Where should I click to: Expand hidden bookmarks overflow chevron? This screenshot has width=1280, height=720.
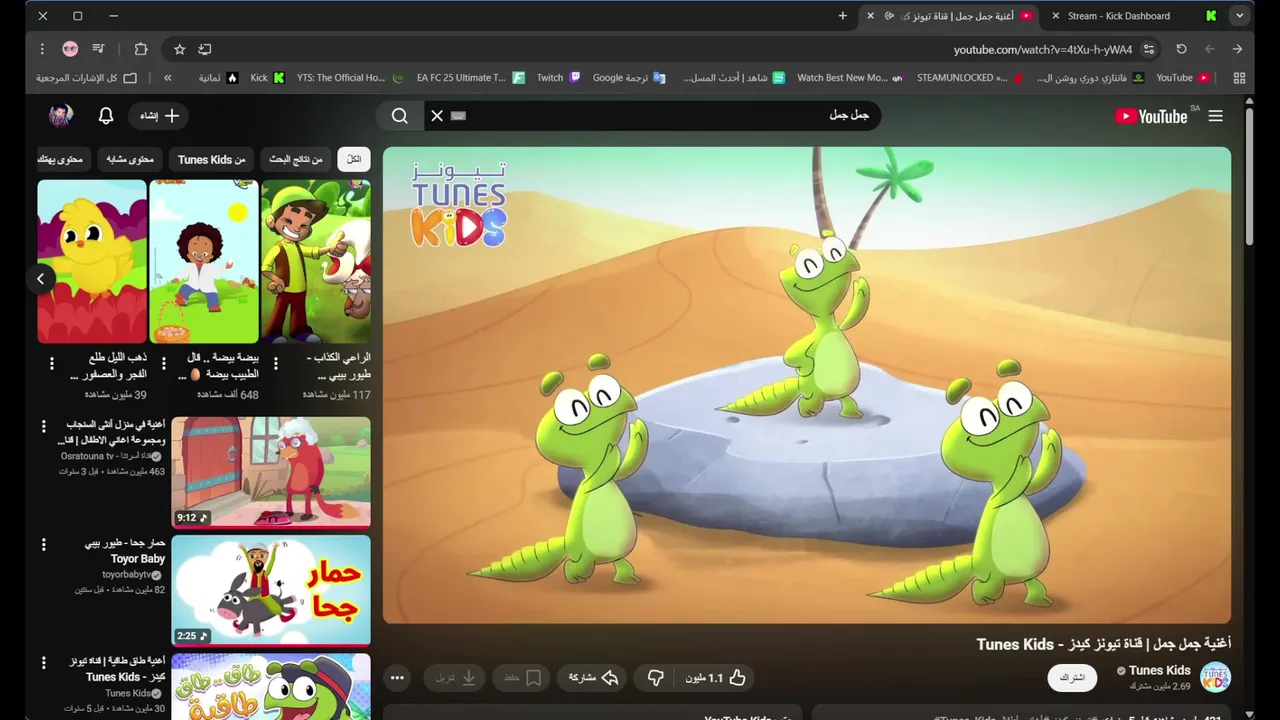[x=167, y=78]
